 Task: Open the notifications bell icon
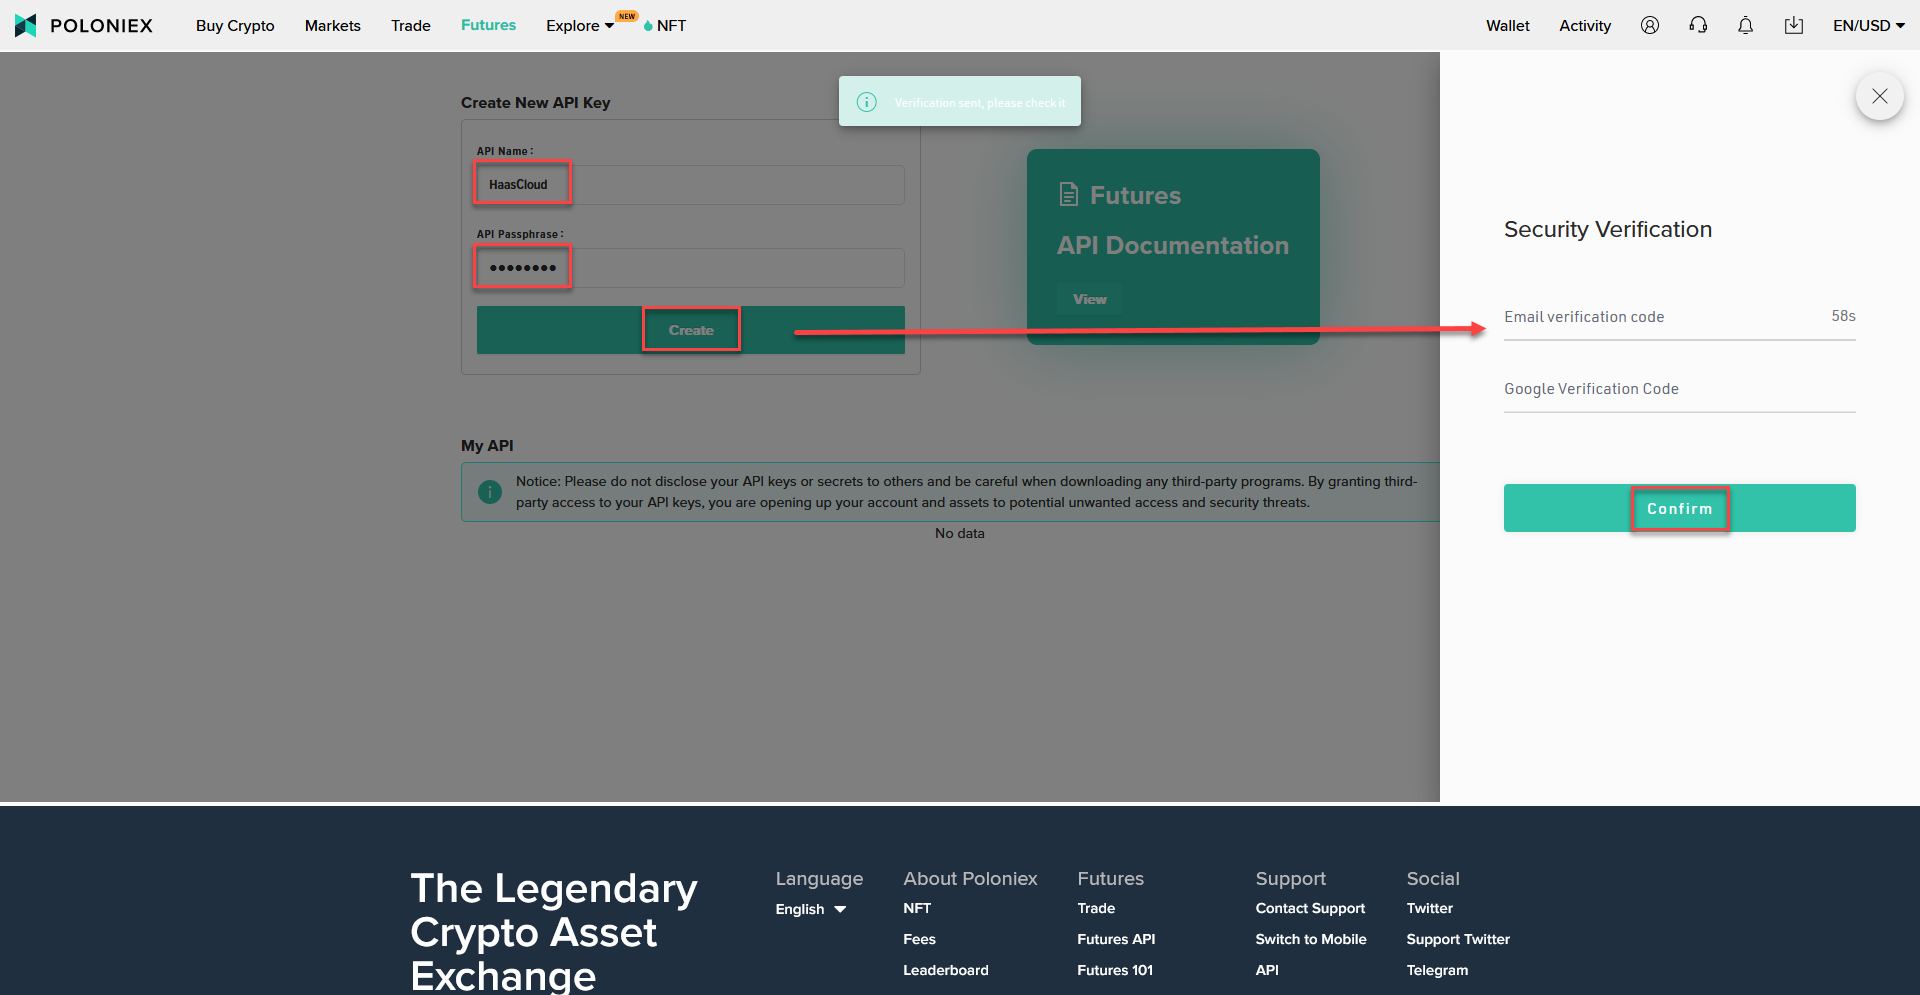coord(1745,25)
